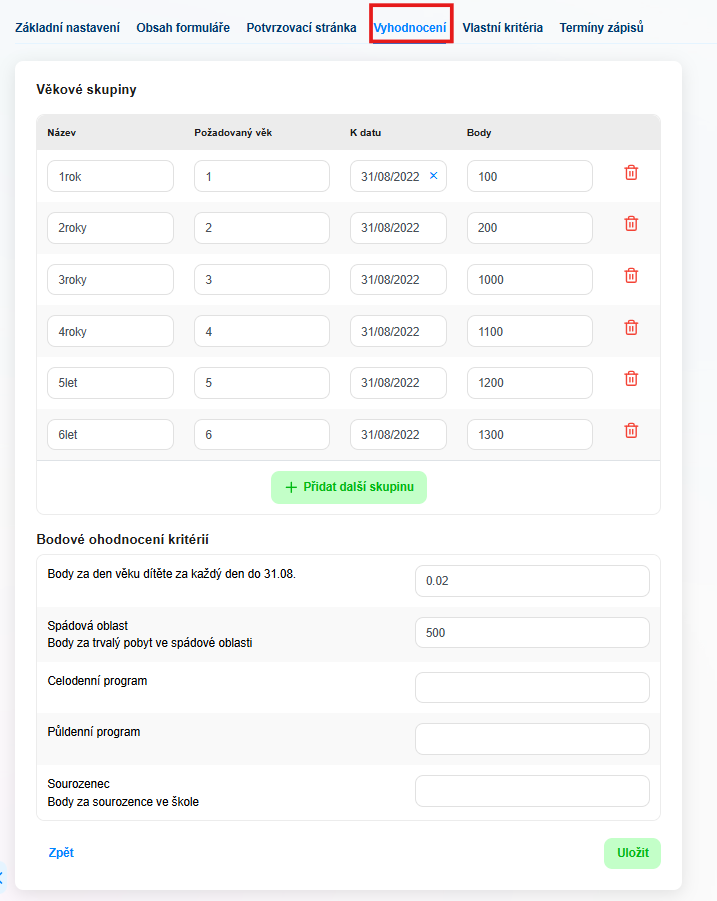Open K datu date field for 6let
This screenshot has width=717, height=901.
click(x=397, y=435)
